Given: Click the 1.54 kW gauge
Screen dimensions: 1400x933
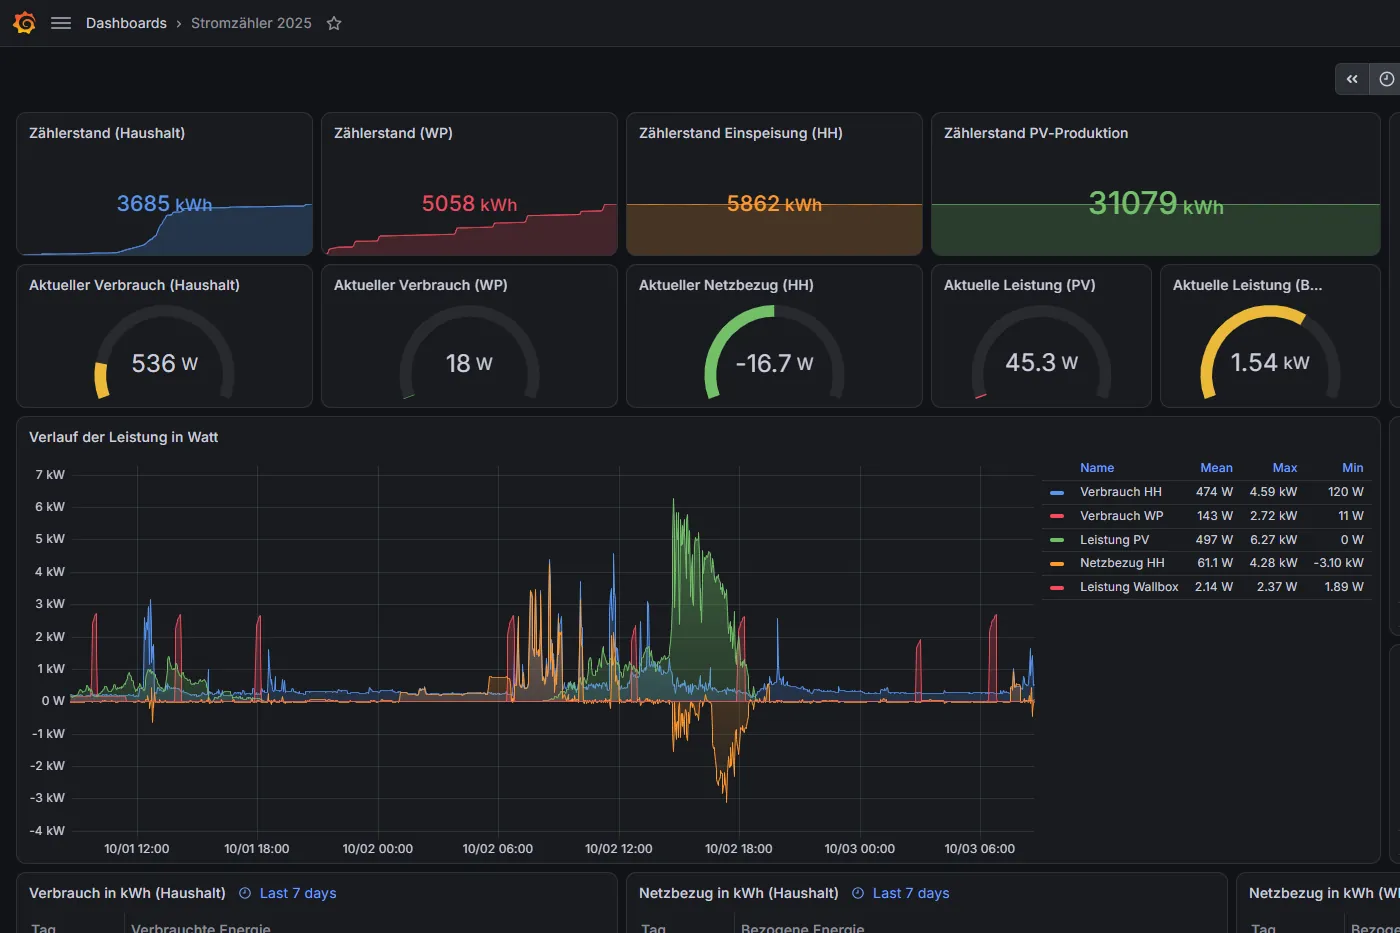Looking at the screenshot, I should pos(1270,352).
